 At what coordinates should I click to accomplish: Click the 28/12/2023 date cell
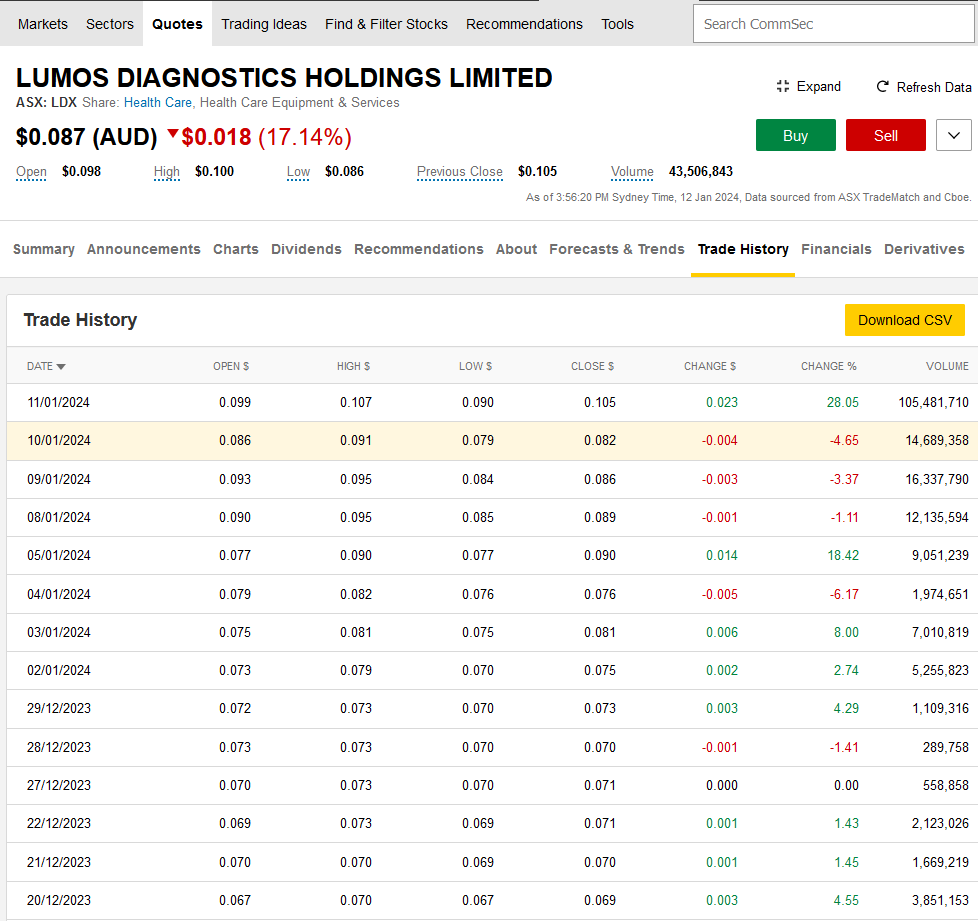[x=59, y=747]
